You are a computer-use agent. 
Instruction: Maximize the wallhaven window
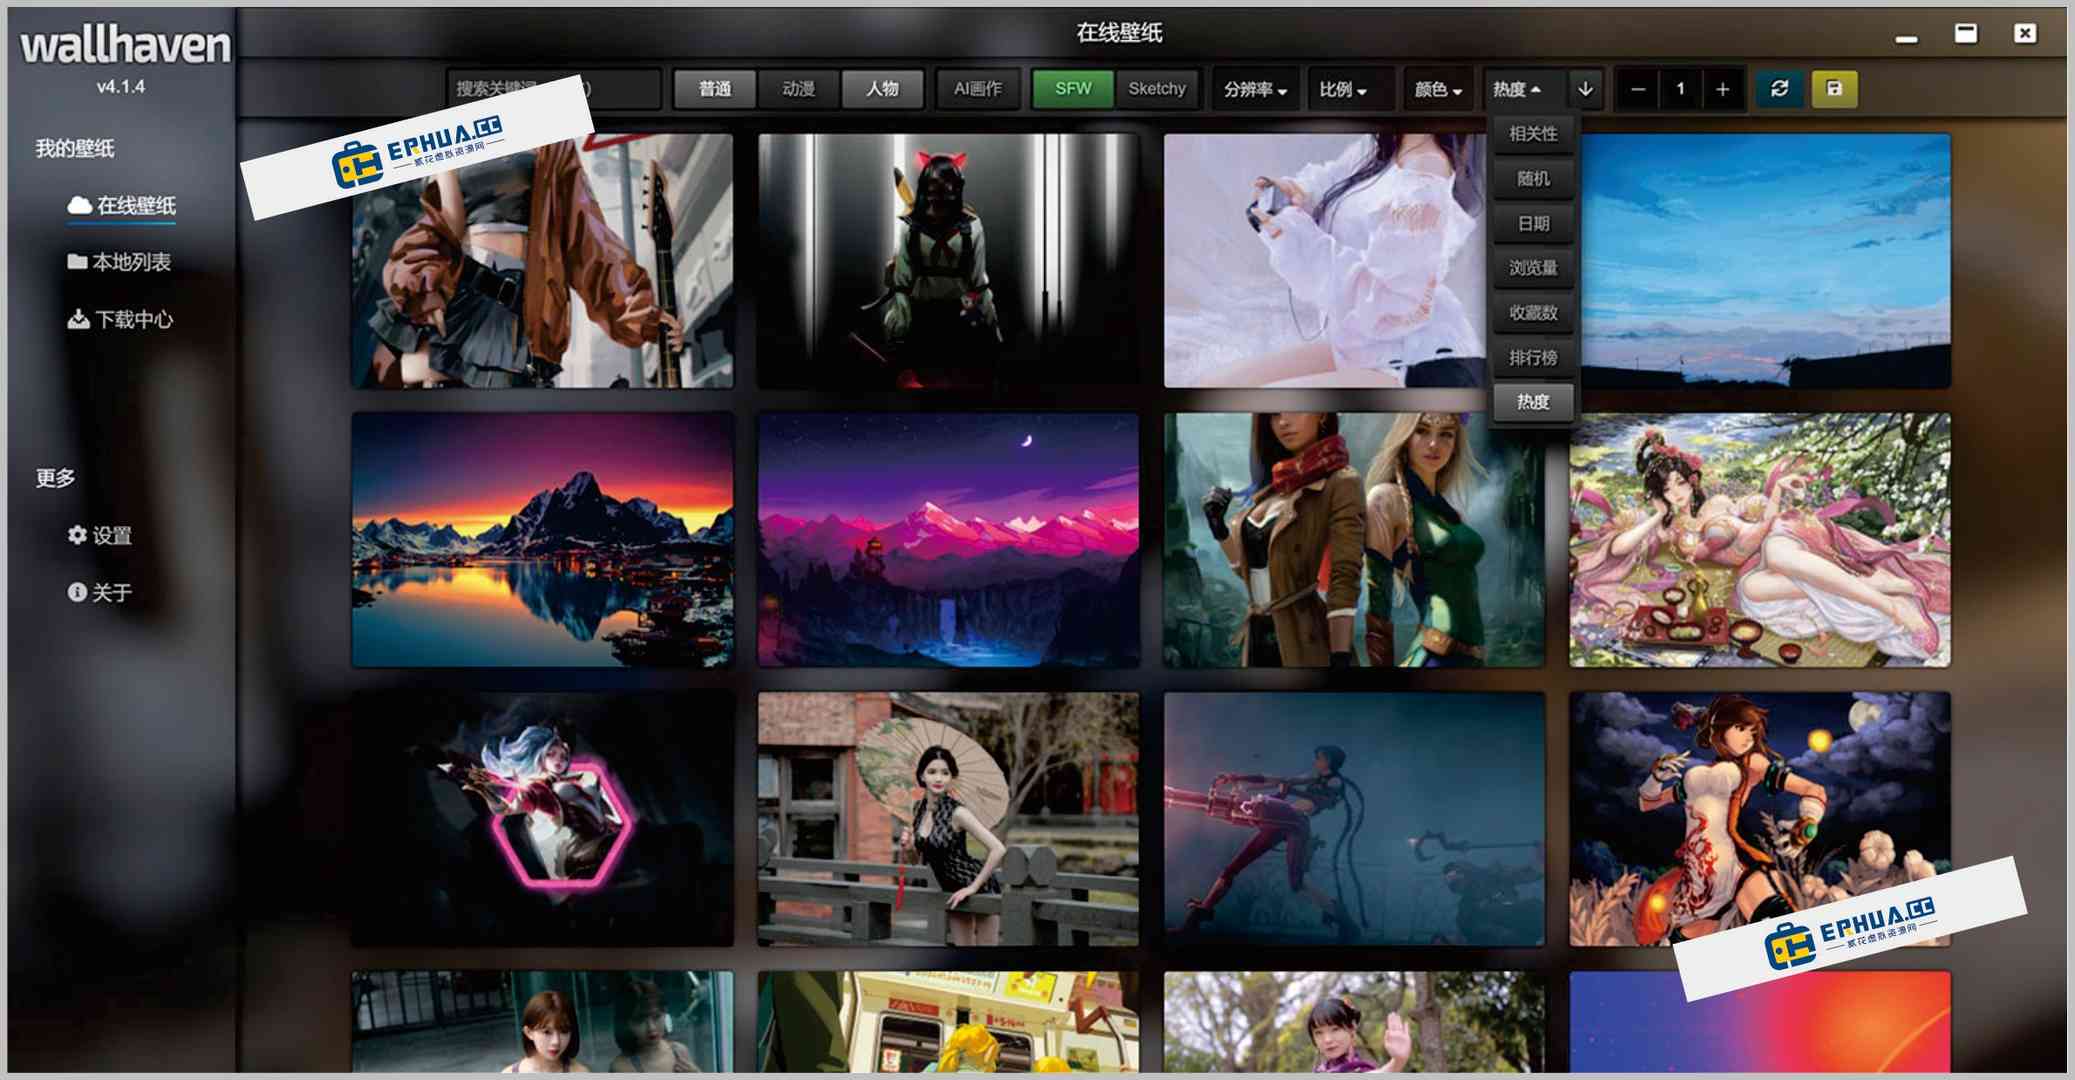1966,33
